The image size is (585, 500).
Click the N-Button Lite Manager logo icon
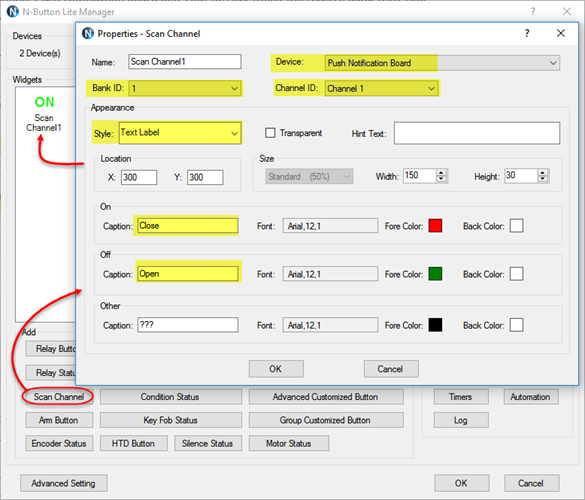(13, 12)
